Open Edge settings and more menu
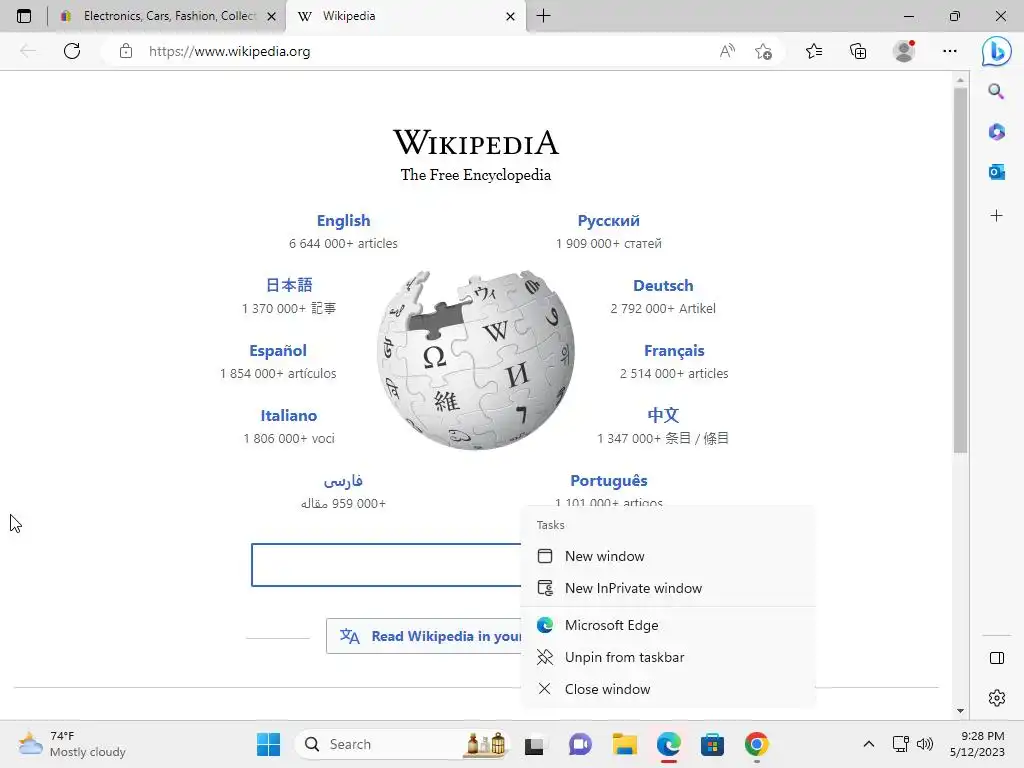1024x768 pixels. point(950,51)
